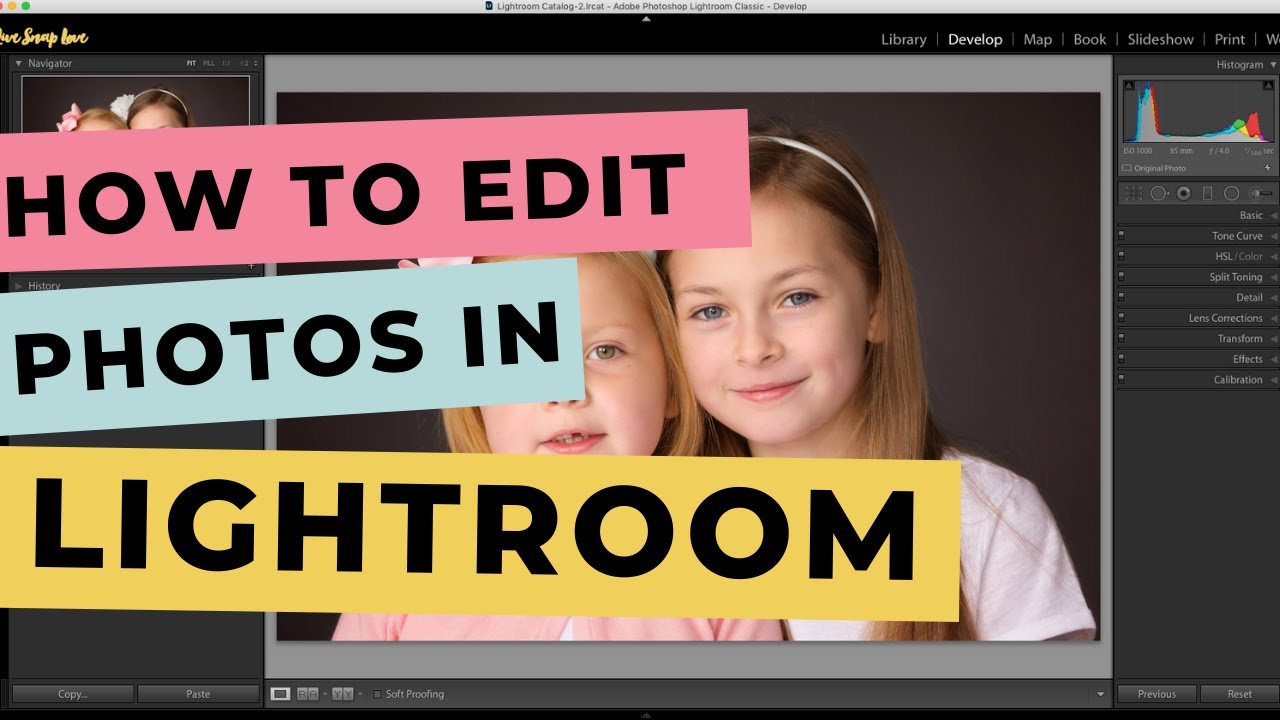Expand the History panel
Viewport: 1280px width, 720px height.
coord(18,286)
